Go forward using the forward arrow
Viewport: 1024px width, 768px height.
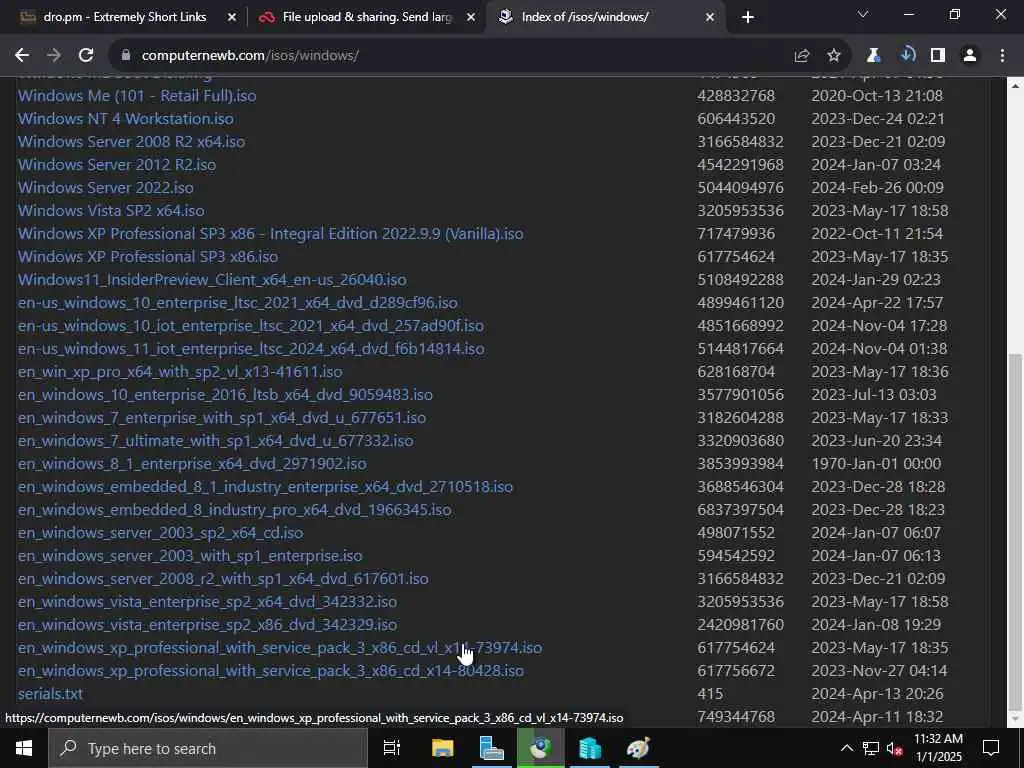[x=54, y=56]
